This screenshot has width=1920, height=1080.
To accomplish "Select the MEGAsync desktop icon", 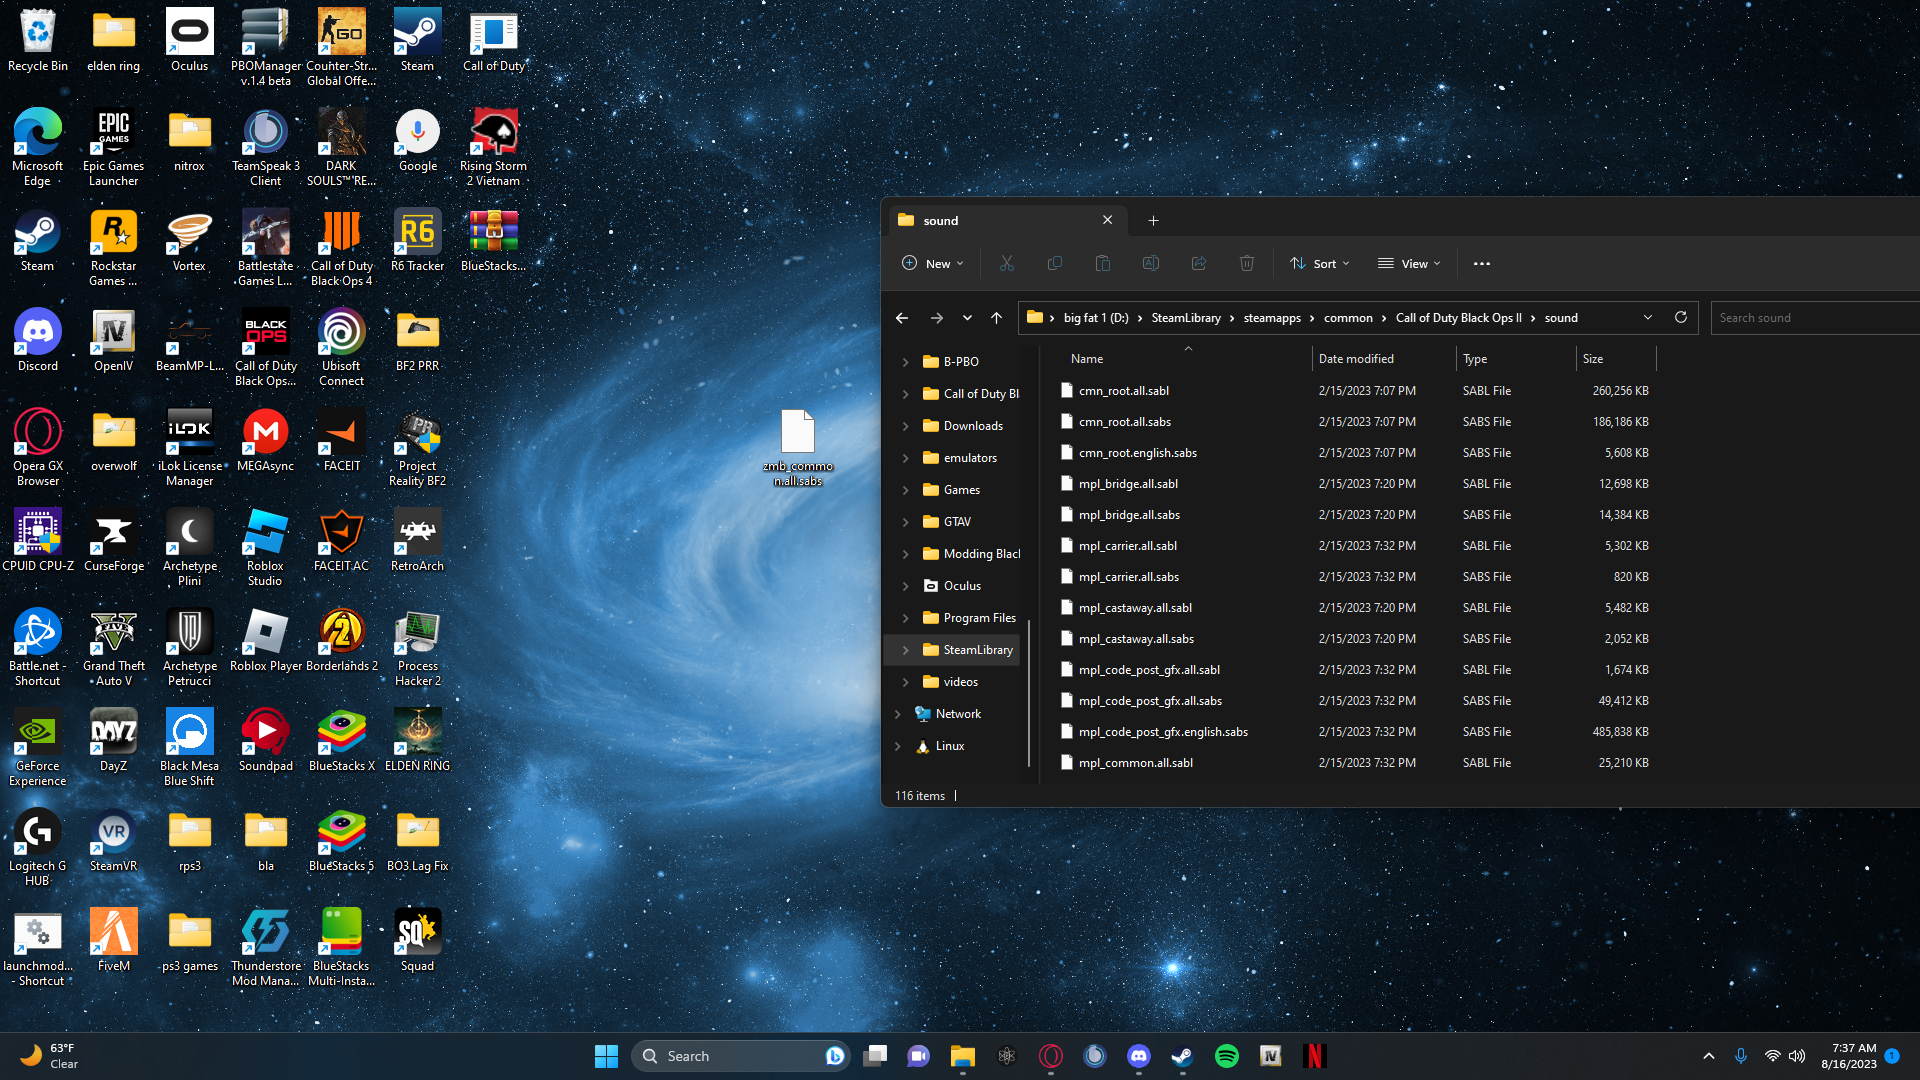I will [266, 441].
